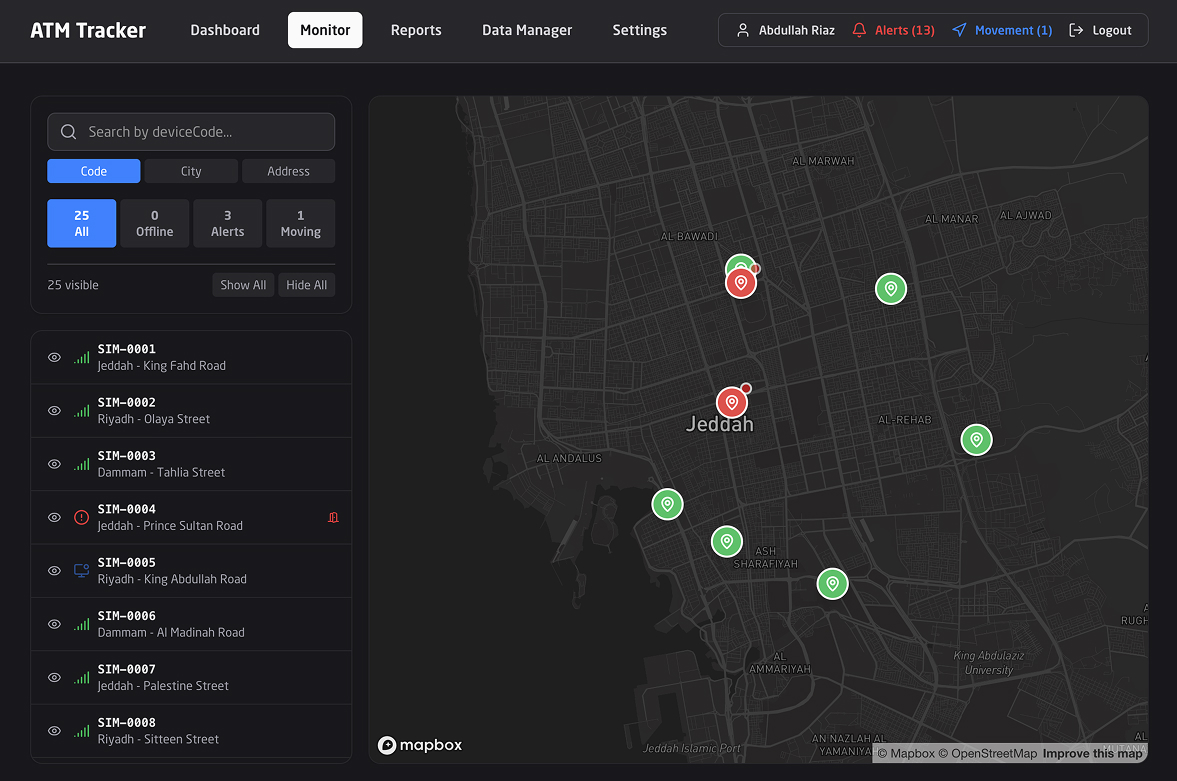This screenshot has width=1177, height=781.
Task: Toggle visibility eye for SIM-0005
Action: pos(54,571)
